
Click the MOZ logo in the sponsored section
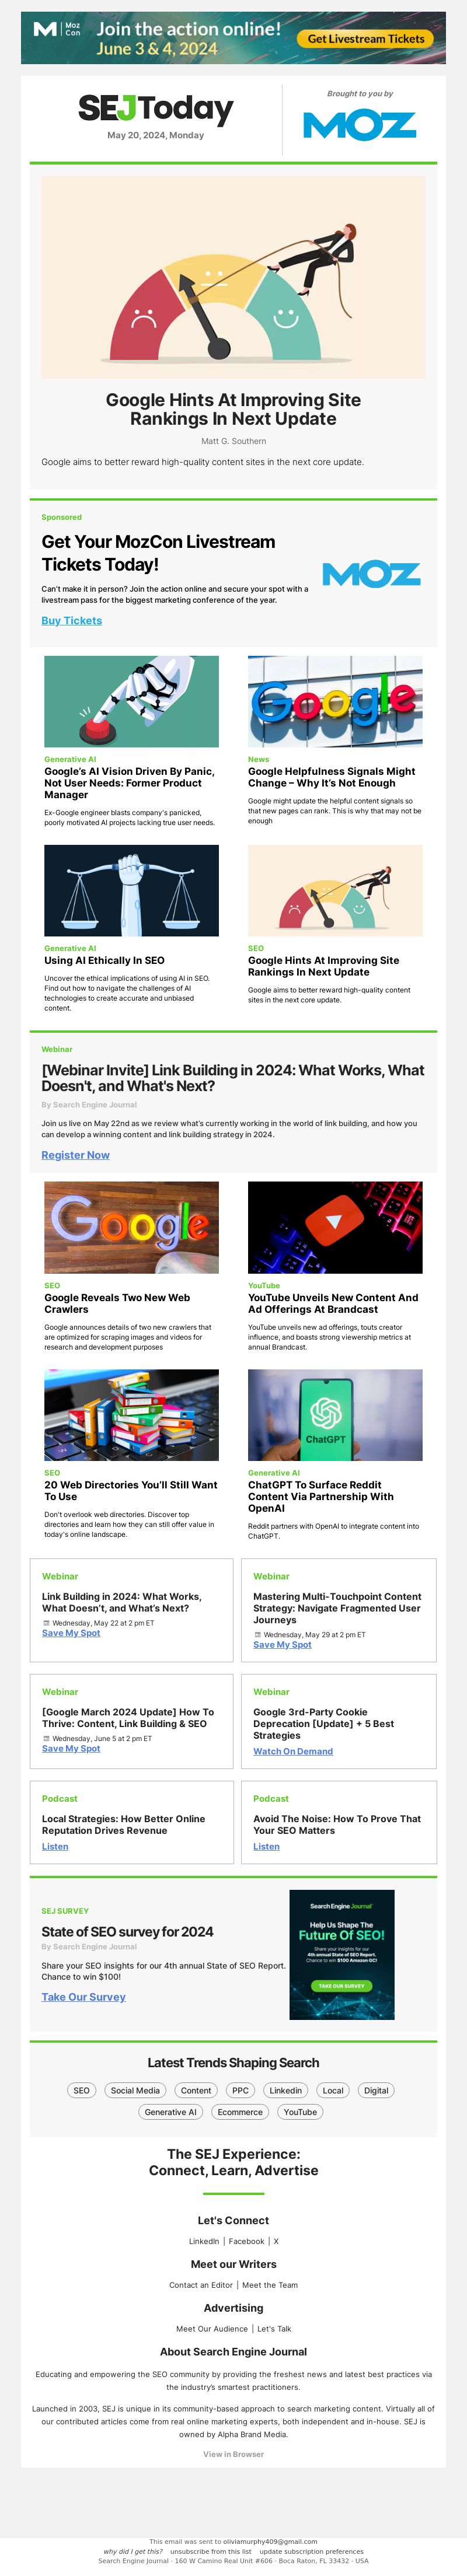pyautogui.click(x=371, y=574)
